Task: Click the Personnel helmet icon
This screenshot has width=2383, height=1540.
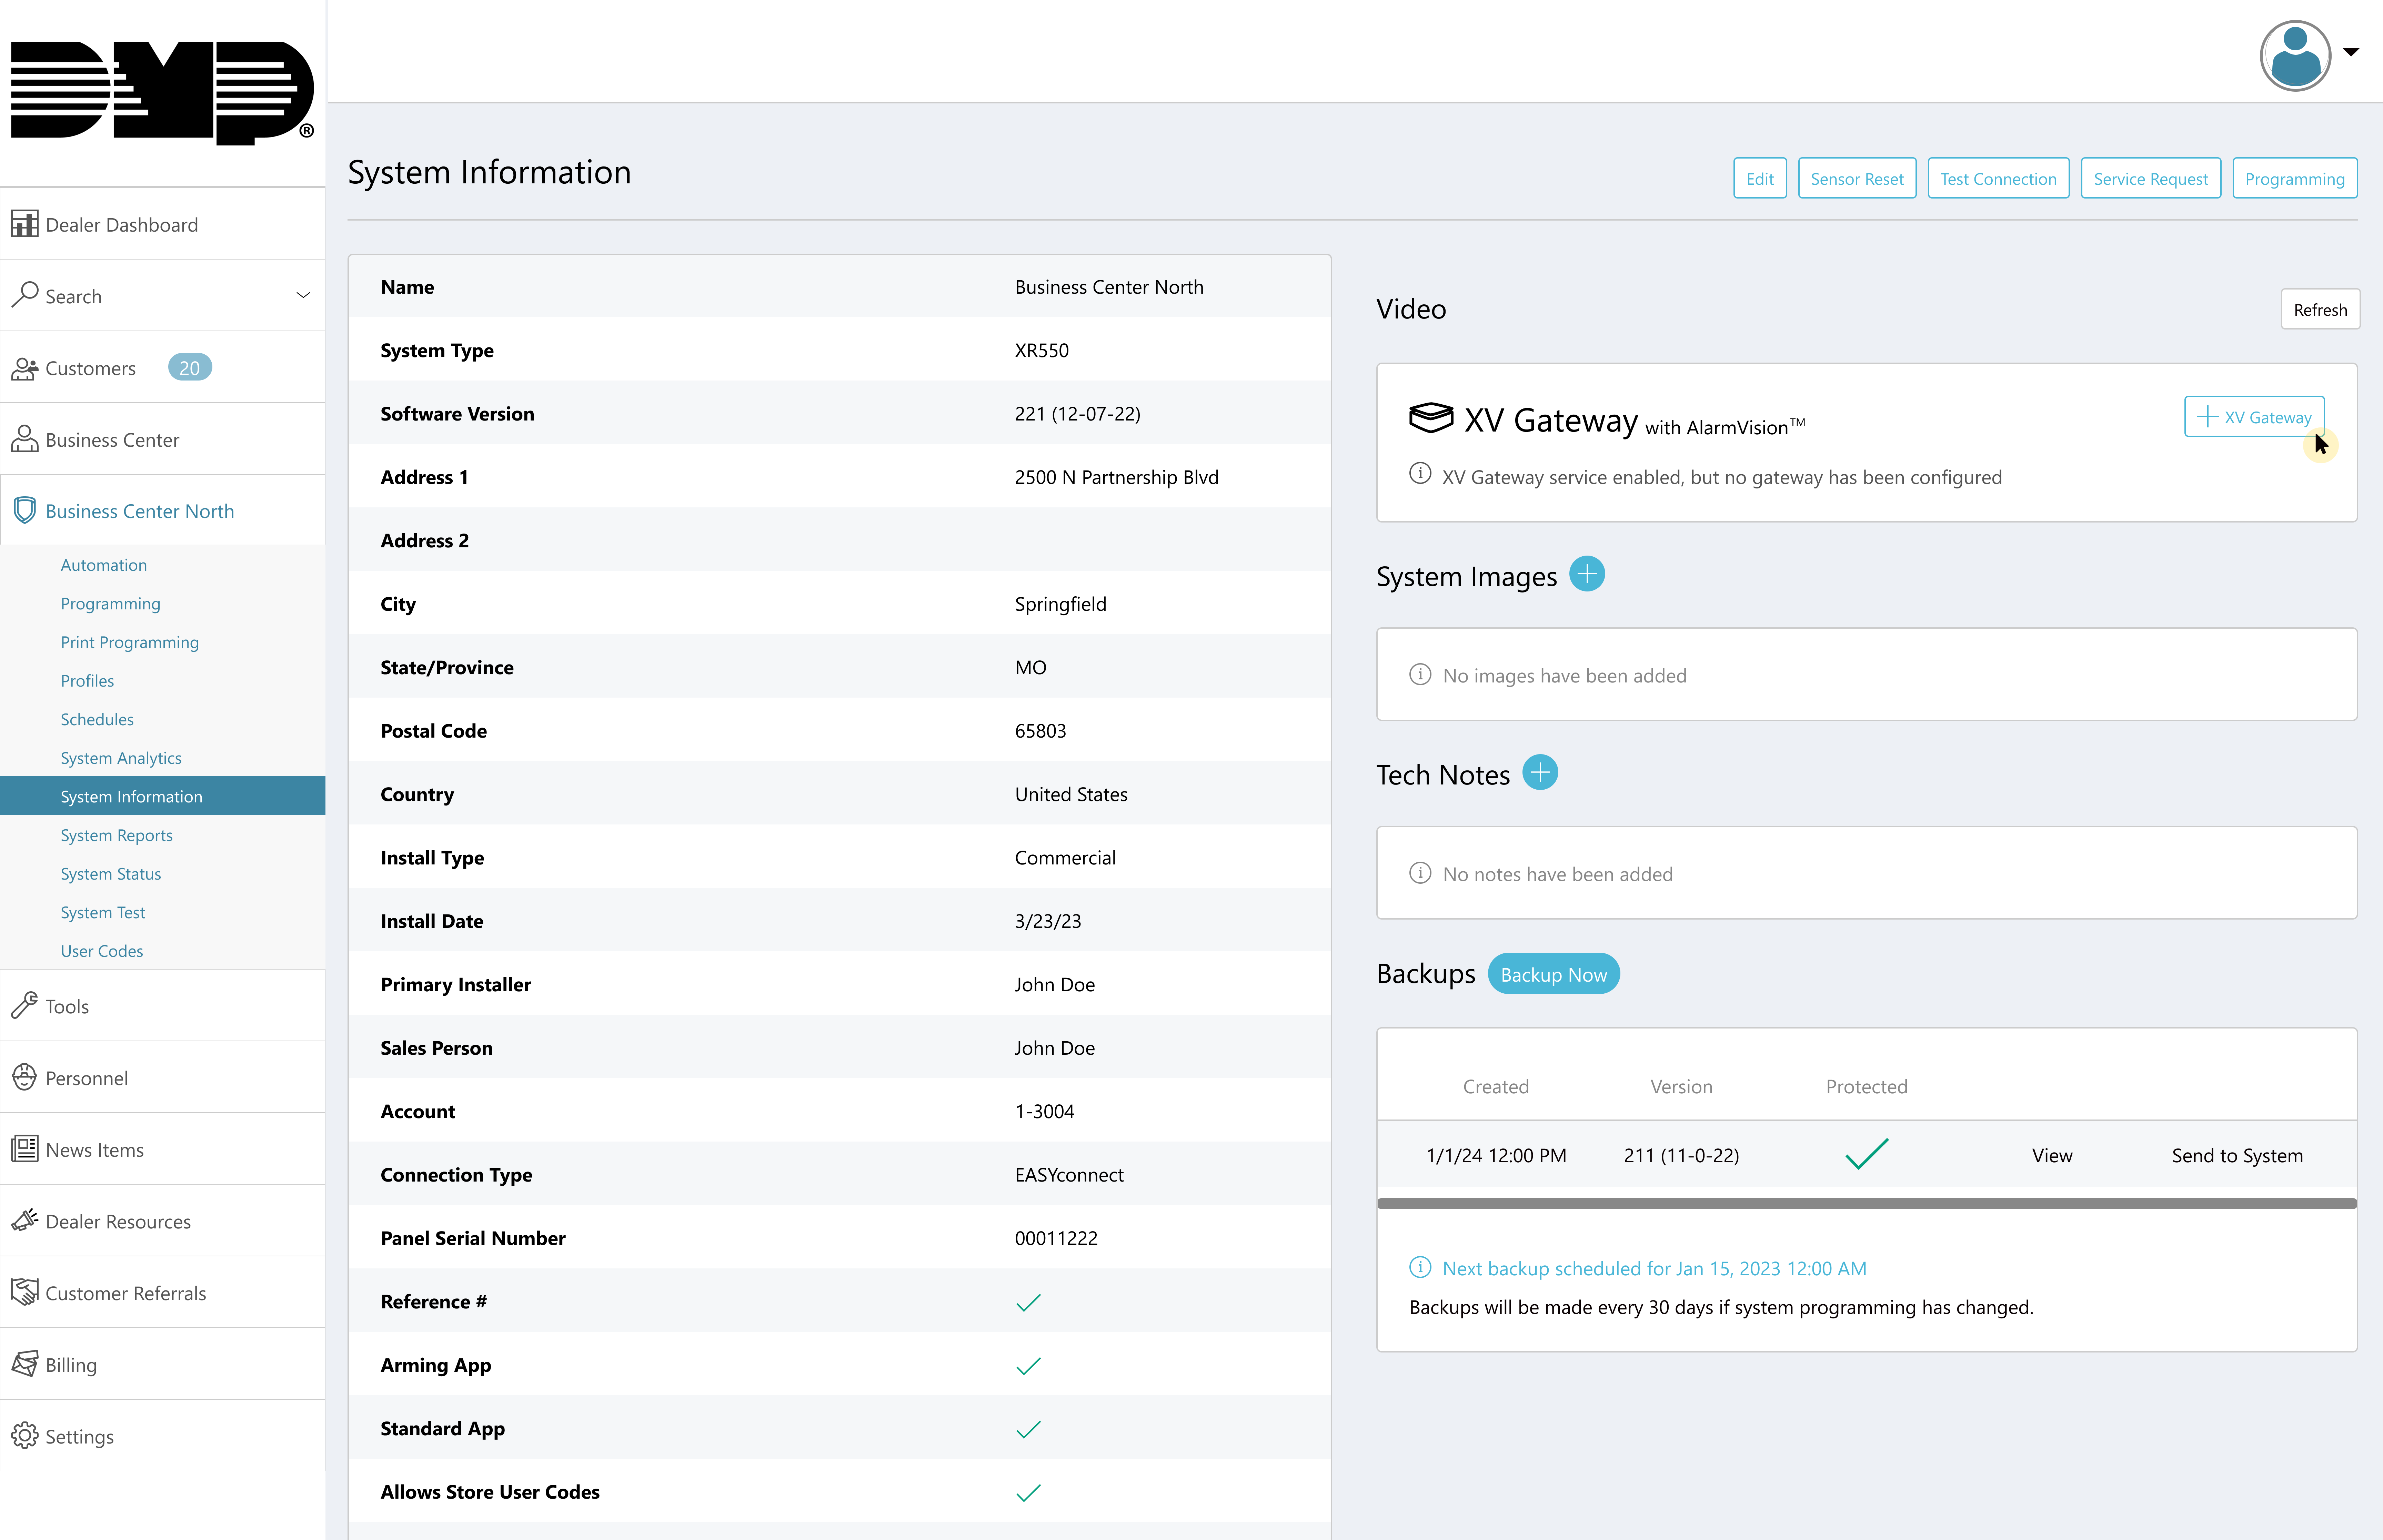Action: point(25,1077)
